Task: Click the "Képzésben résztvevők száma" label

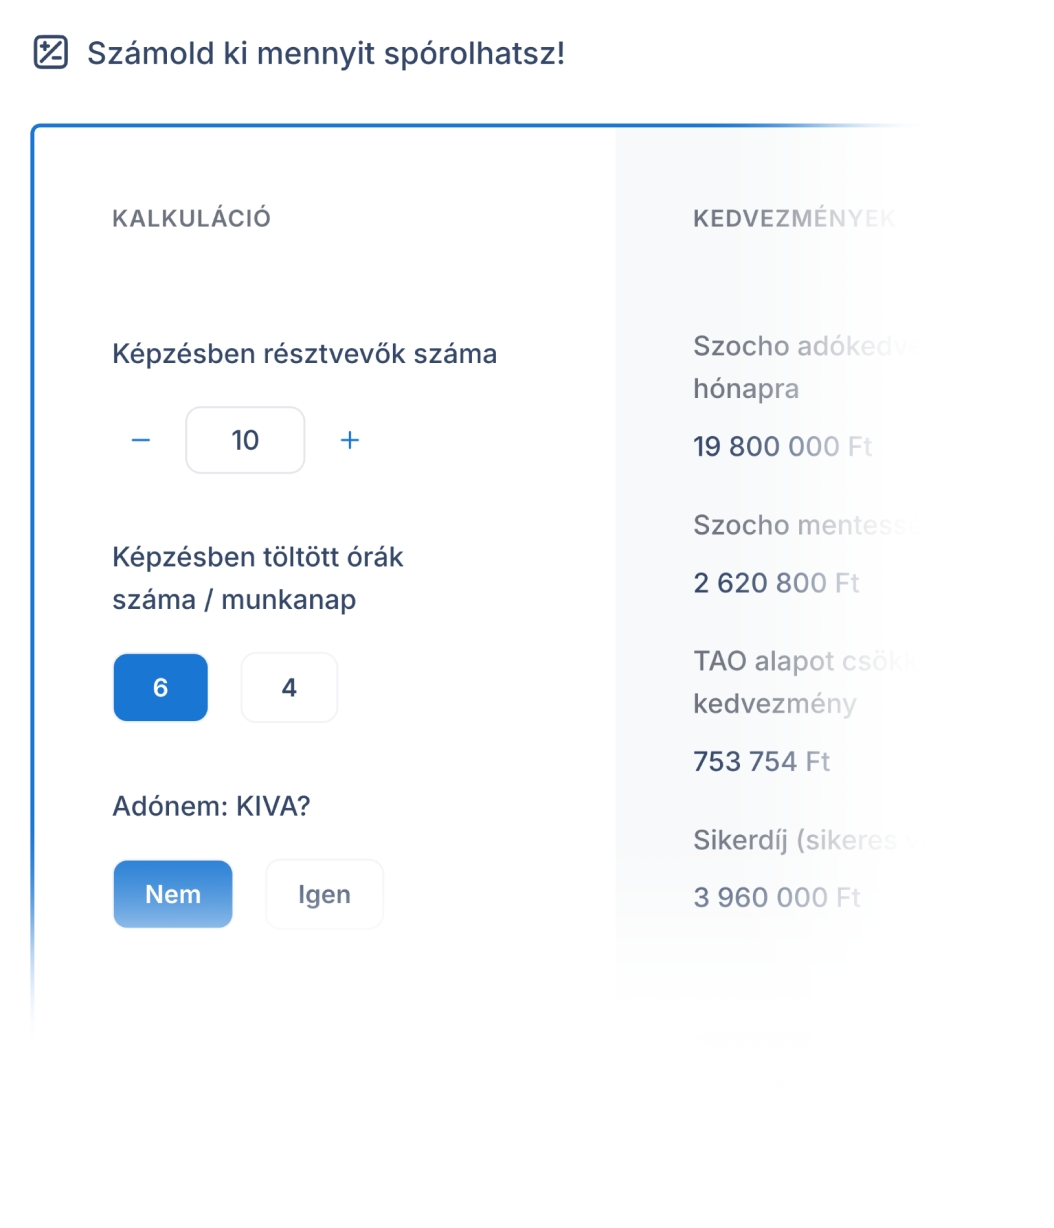Action: pos(305,352)
